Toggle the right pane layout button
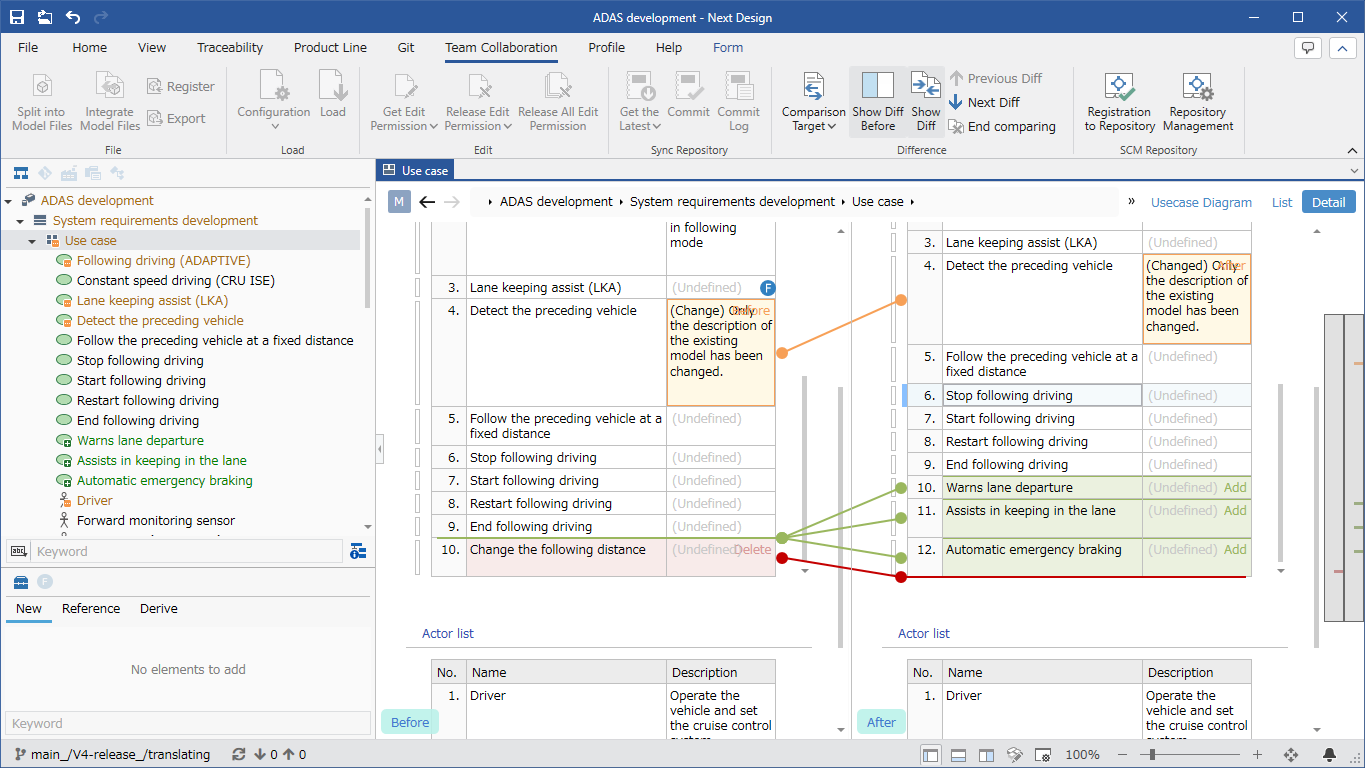 [x=986, y=755]
